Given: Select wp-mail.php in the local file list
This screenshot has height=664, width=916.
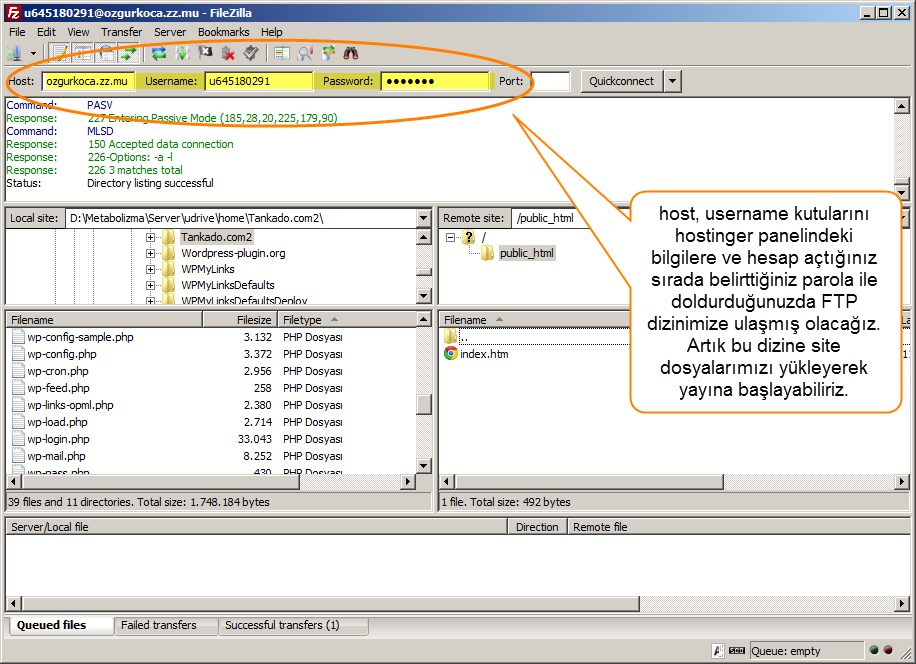Looking at the screenshot, I should pyautogui.click(x=57, y=456).
